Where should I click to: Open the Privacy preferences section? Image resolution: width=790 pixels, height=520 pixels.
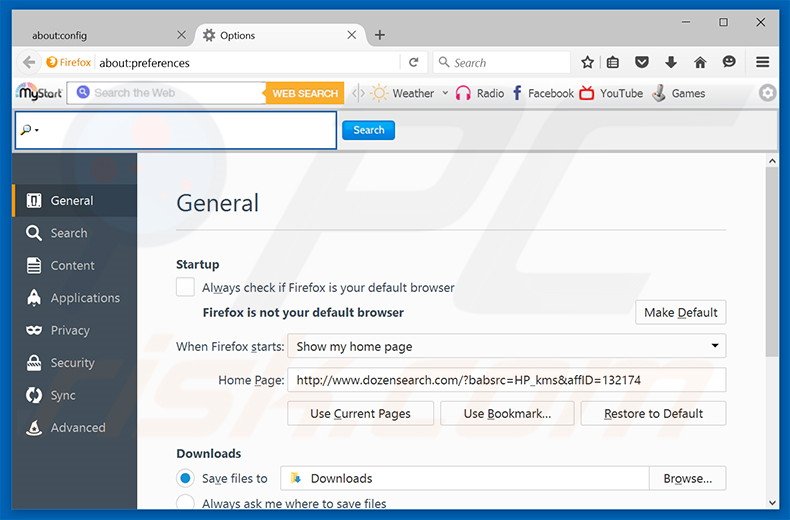pos(75,331)
